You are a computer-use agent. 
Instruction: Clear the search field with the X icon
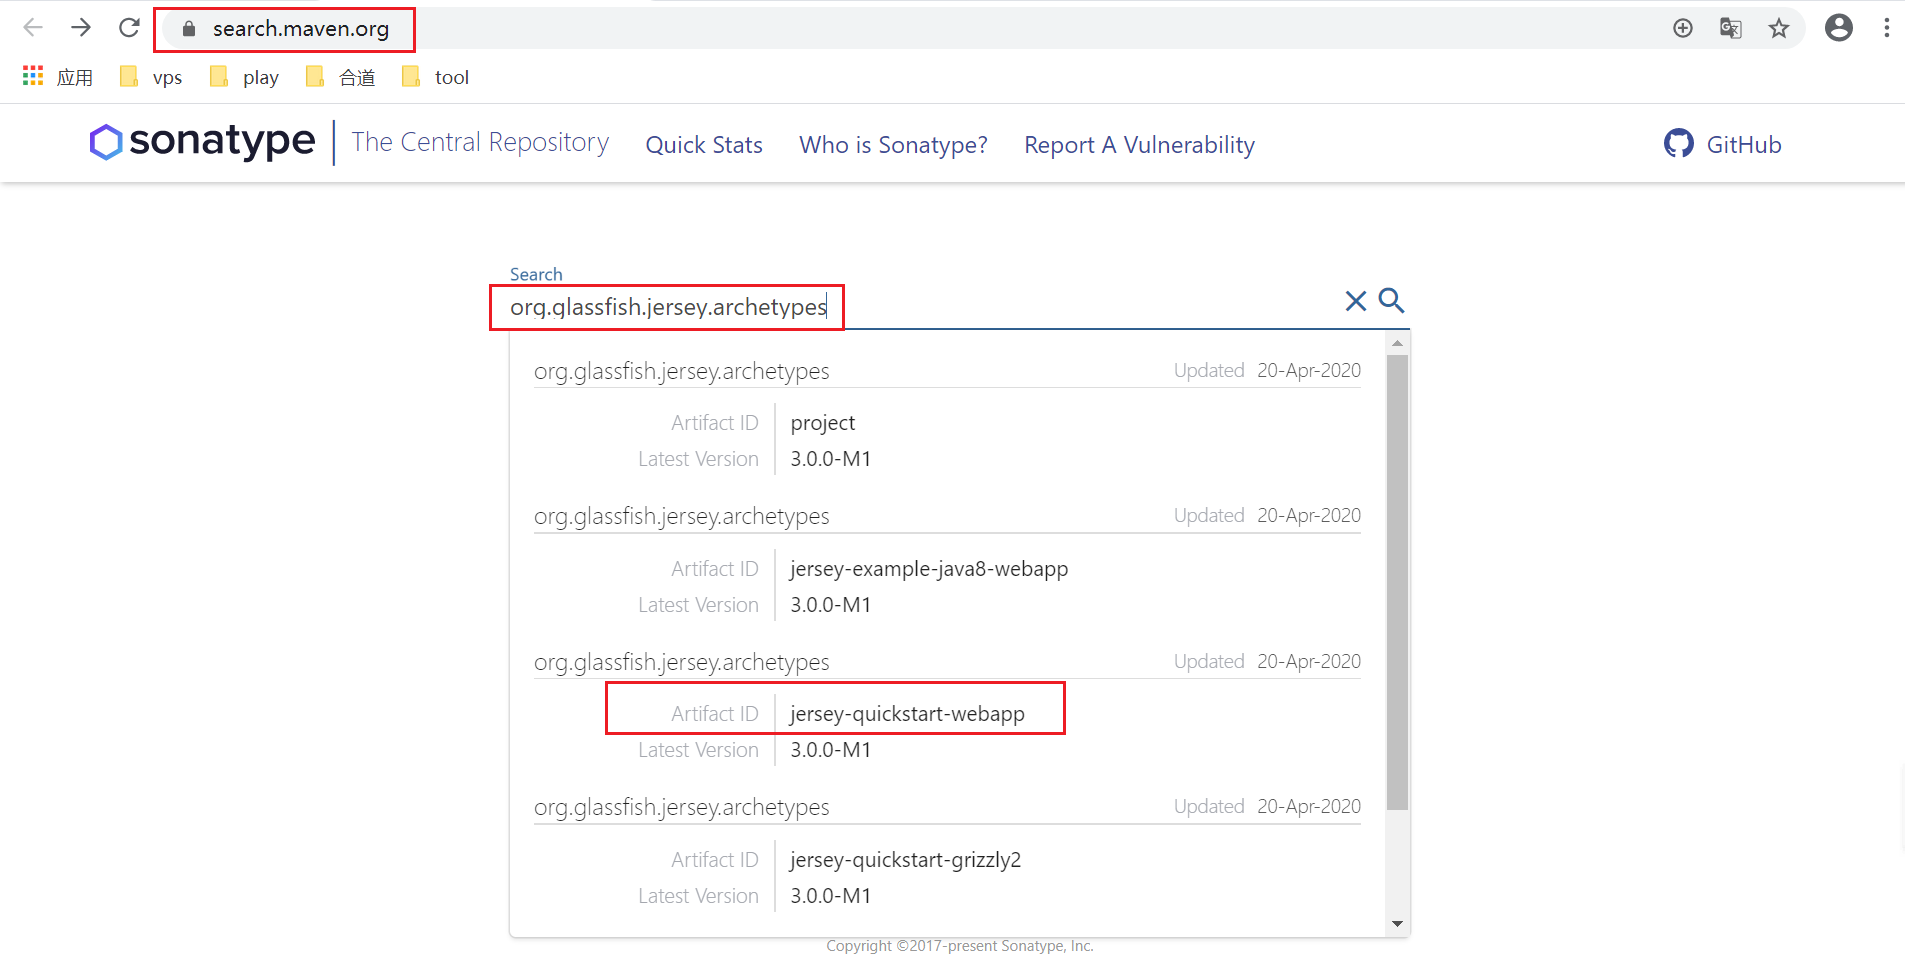(1355, 300)
